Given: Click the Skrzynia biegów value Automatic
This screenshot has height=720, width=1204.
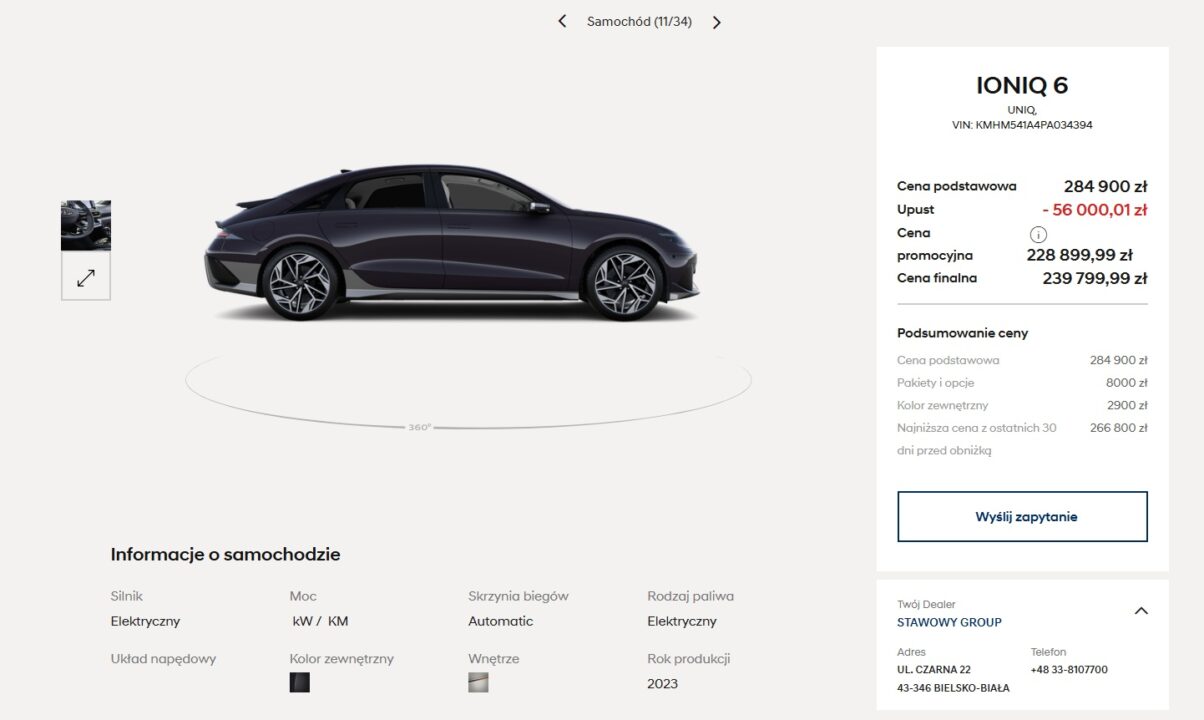Looking at the screenshot, I should [500, 621].
